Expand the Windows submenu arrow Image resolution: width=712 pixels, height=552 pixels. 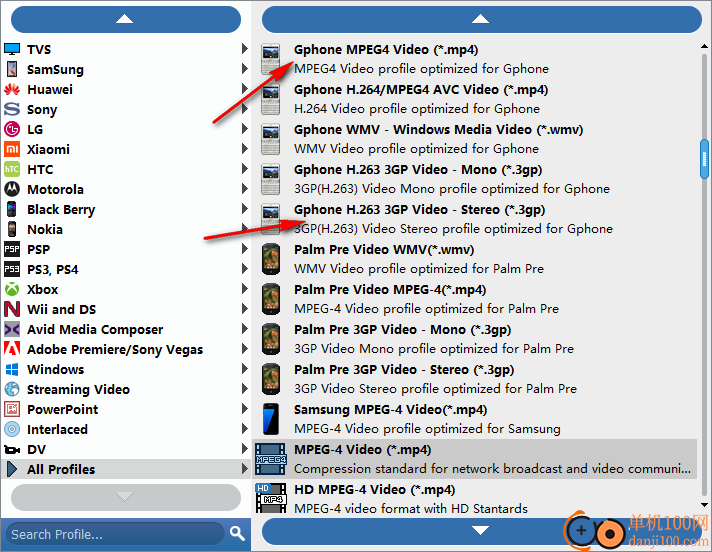point(245,368)
